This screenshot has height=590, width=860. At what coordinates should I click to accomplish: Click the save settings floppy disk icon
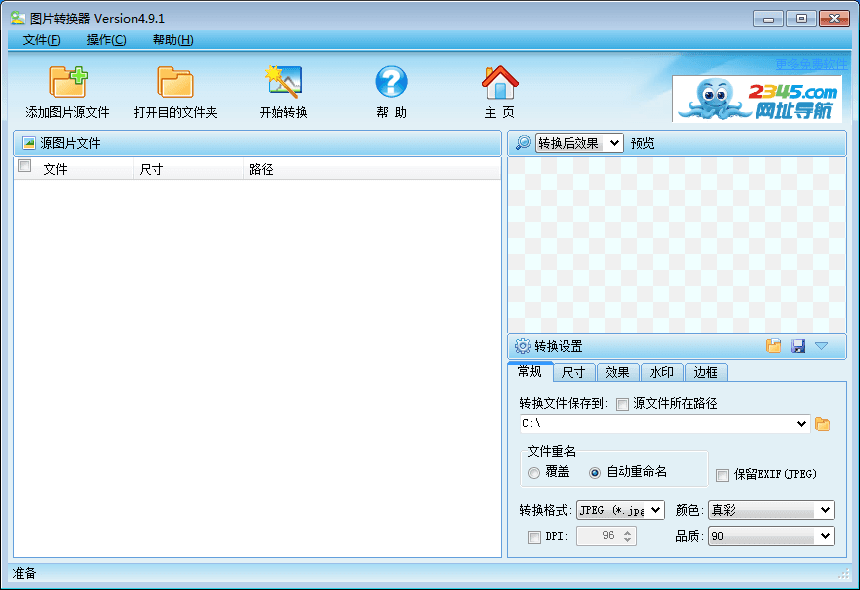[x=798, y=346]
